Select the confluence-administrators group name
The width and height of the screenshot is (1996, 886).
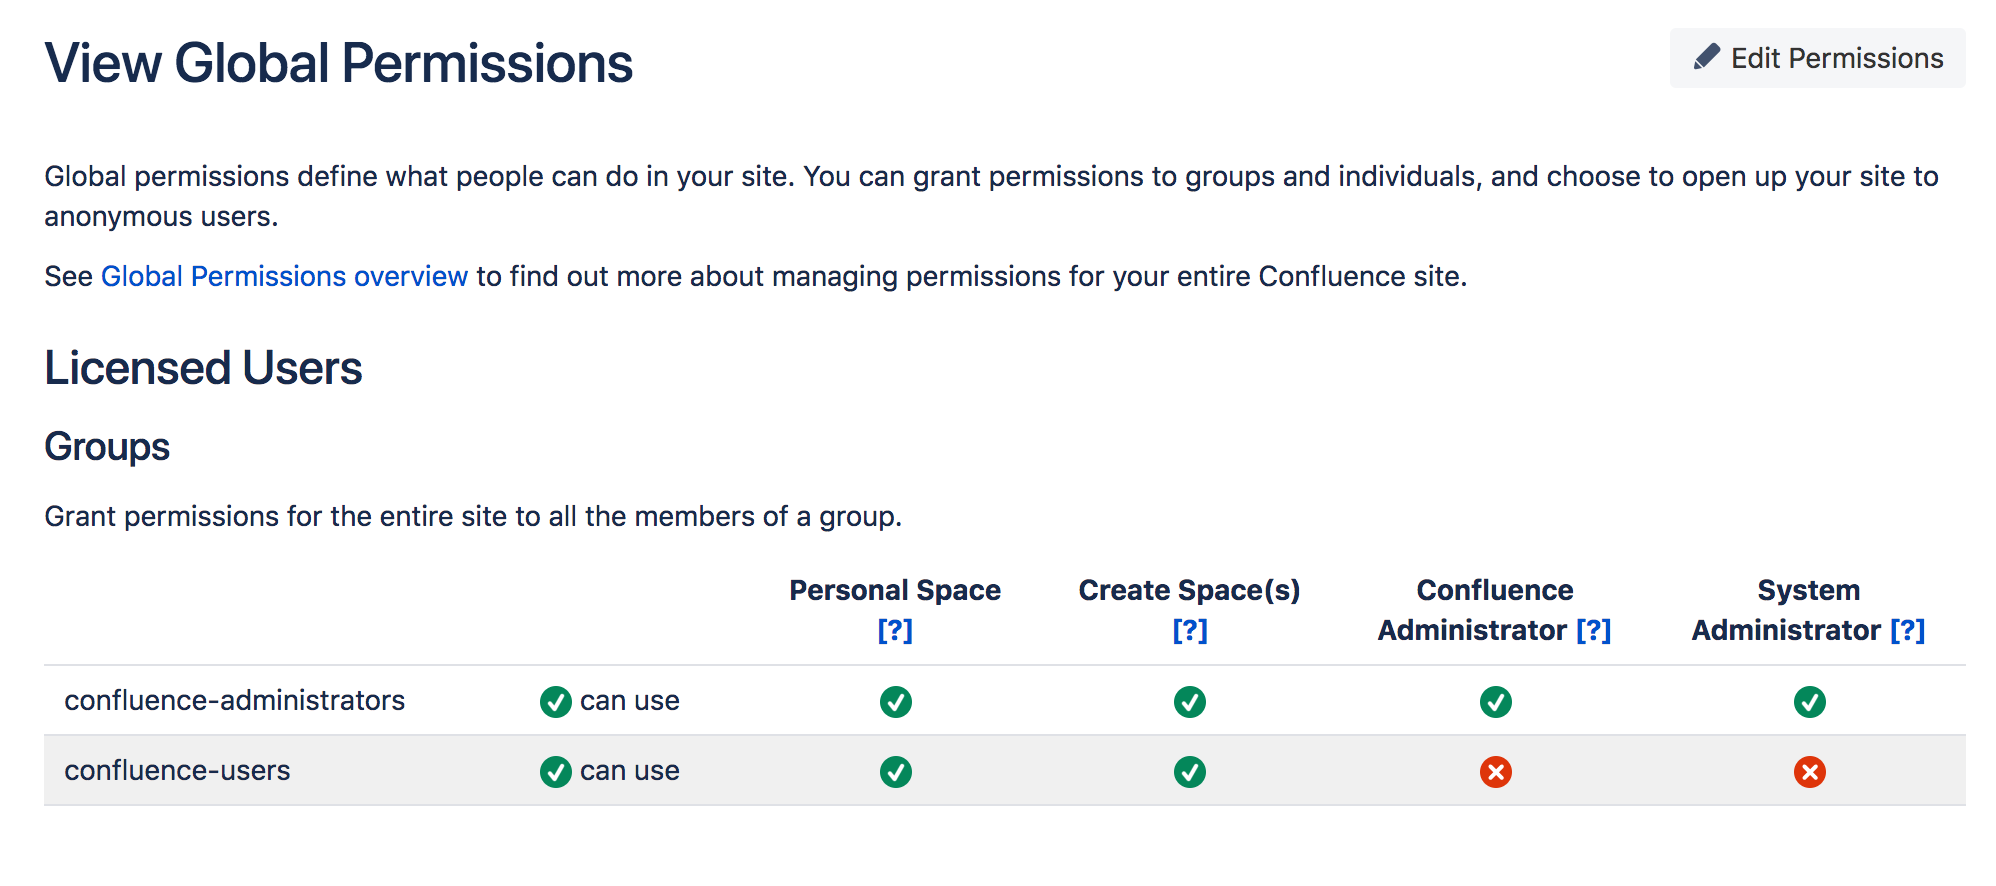[234, 700]
